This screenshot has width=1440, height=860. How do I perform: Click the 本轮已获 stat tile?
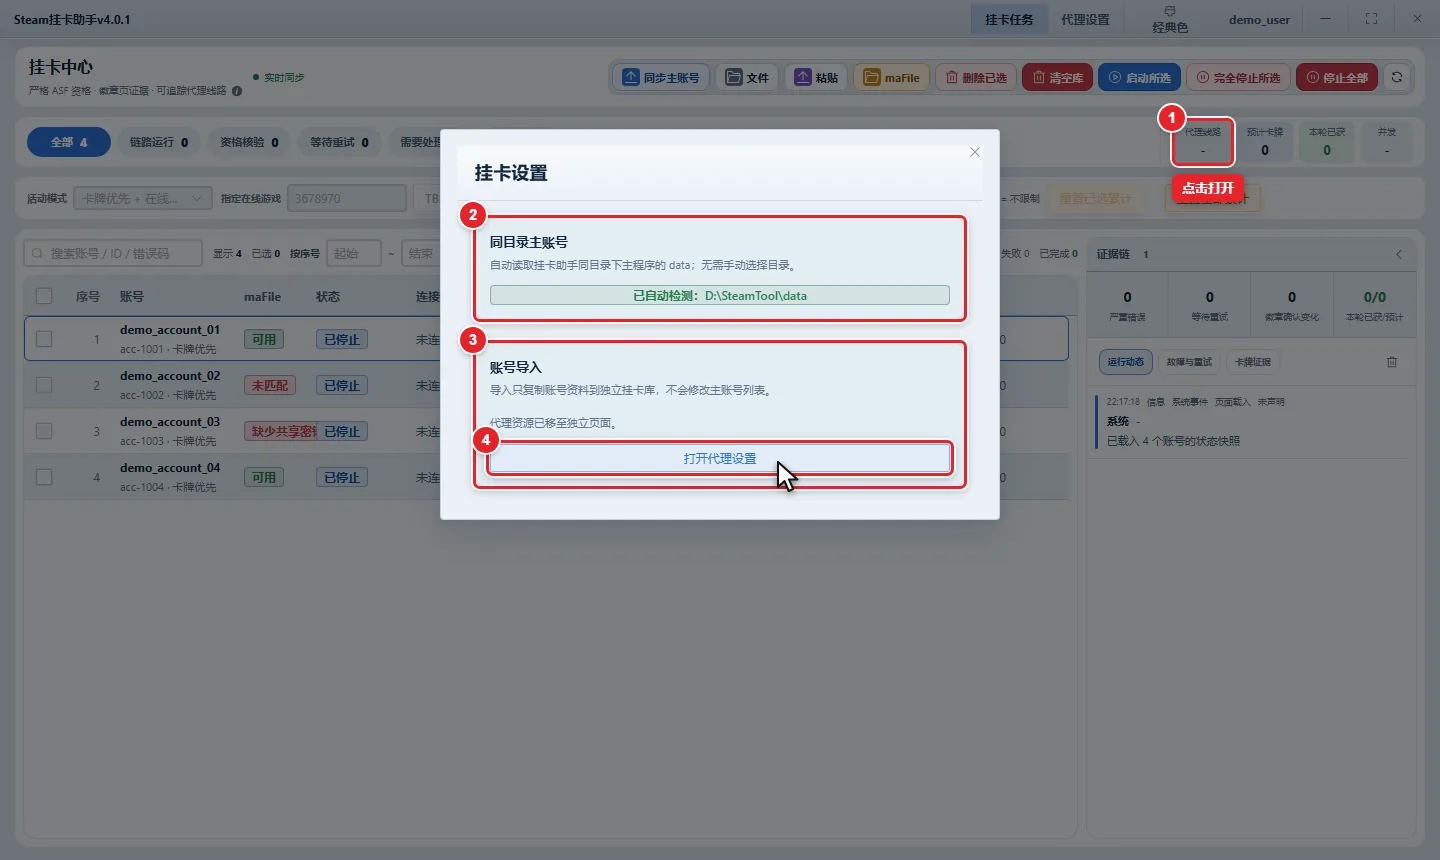[x=1327, y=141]
